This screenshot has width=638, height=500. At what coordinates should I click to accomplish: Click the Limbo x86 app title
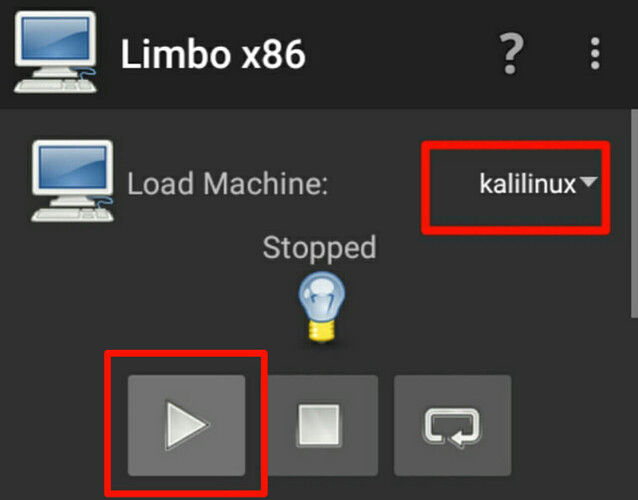click(x=213, y=54)
